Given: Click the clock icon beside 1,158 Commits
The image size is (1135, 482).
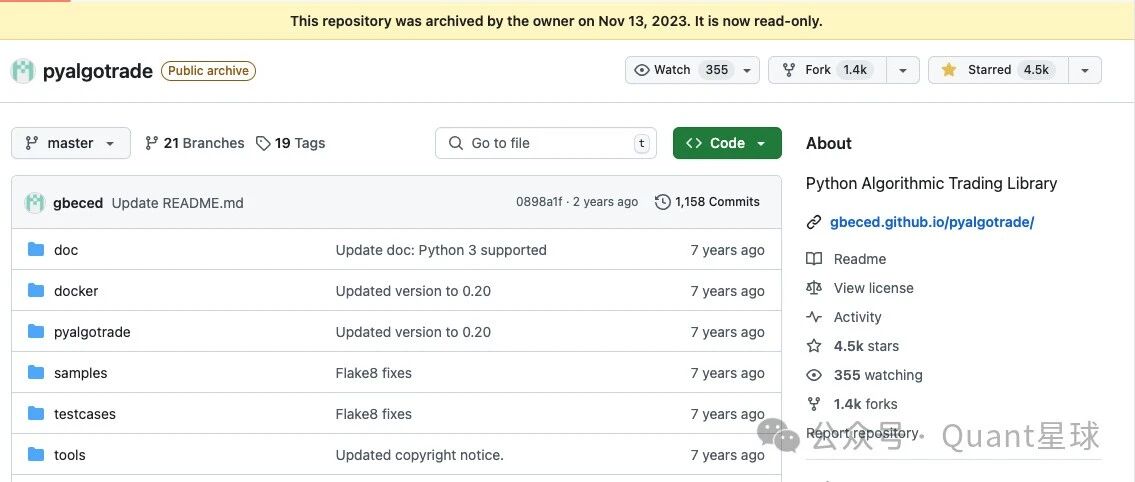Looking at the screenshot, I should click(662, 202).
